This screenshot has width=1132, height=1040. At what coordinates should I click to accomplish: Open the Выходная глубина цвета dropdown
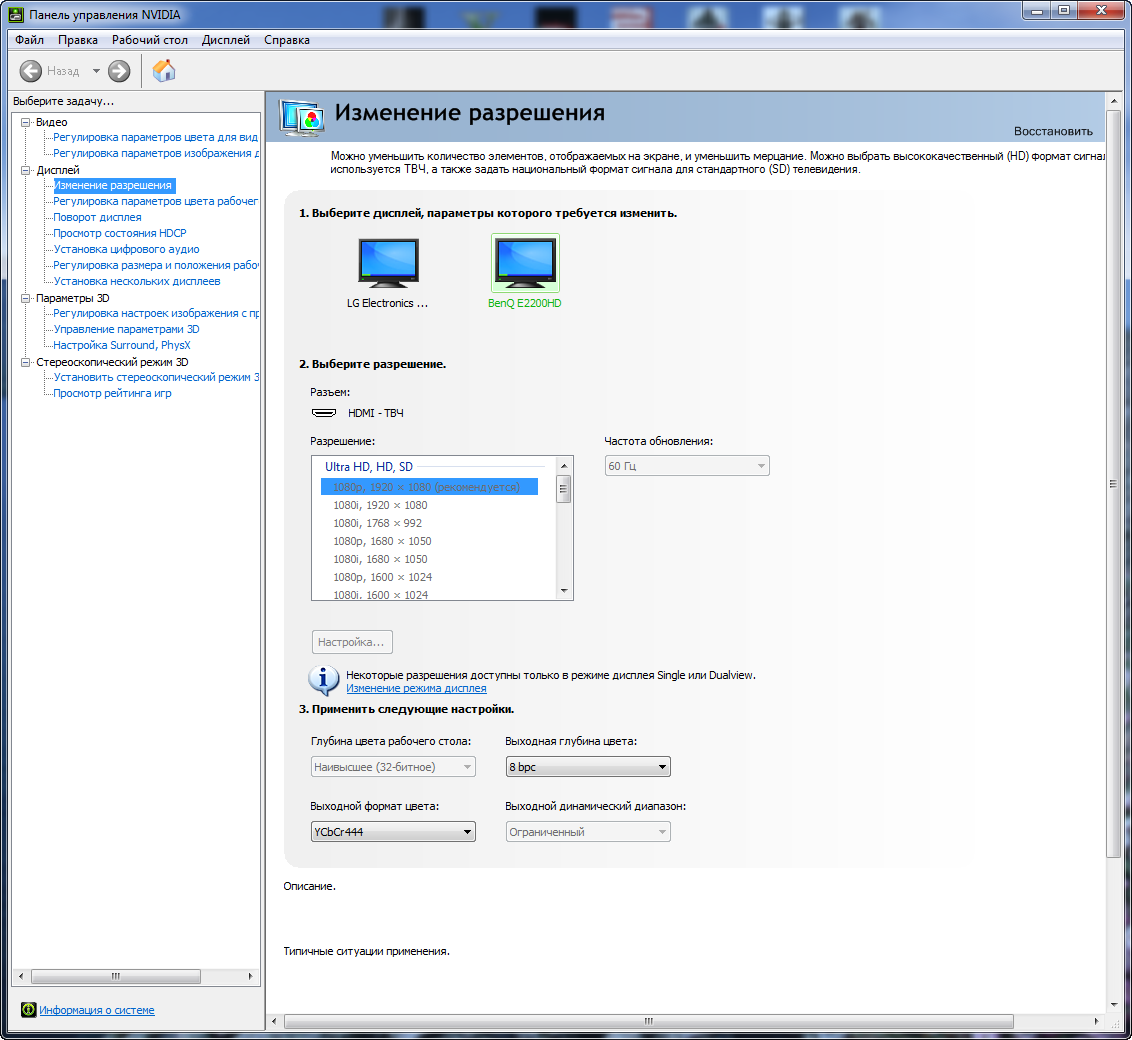coord(588,767)
